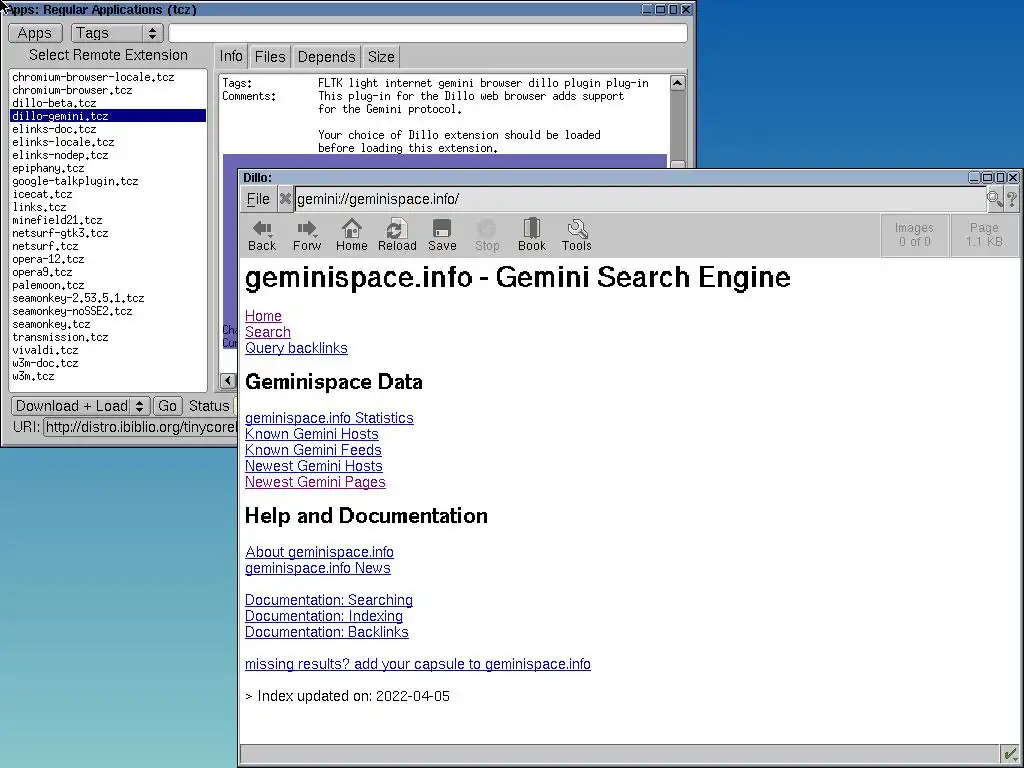Viewport: 1024px width, 768px height.
Task: Expand the Tags dropdown in Apps window
Action: (117, 33)
